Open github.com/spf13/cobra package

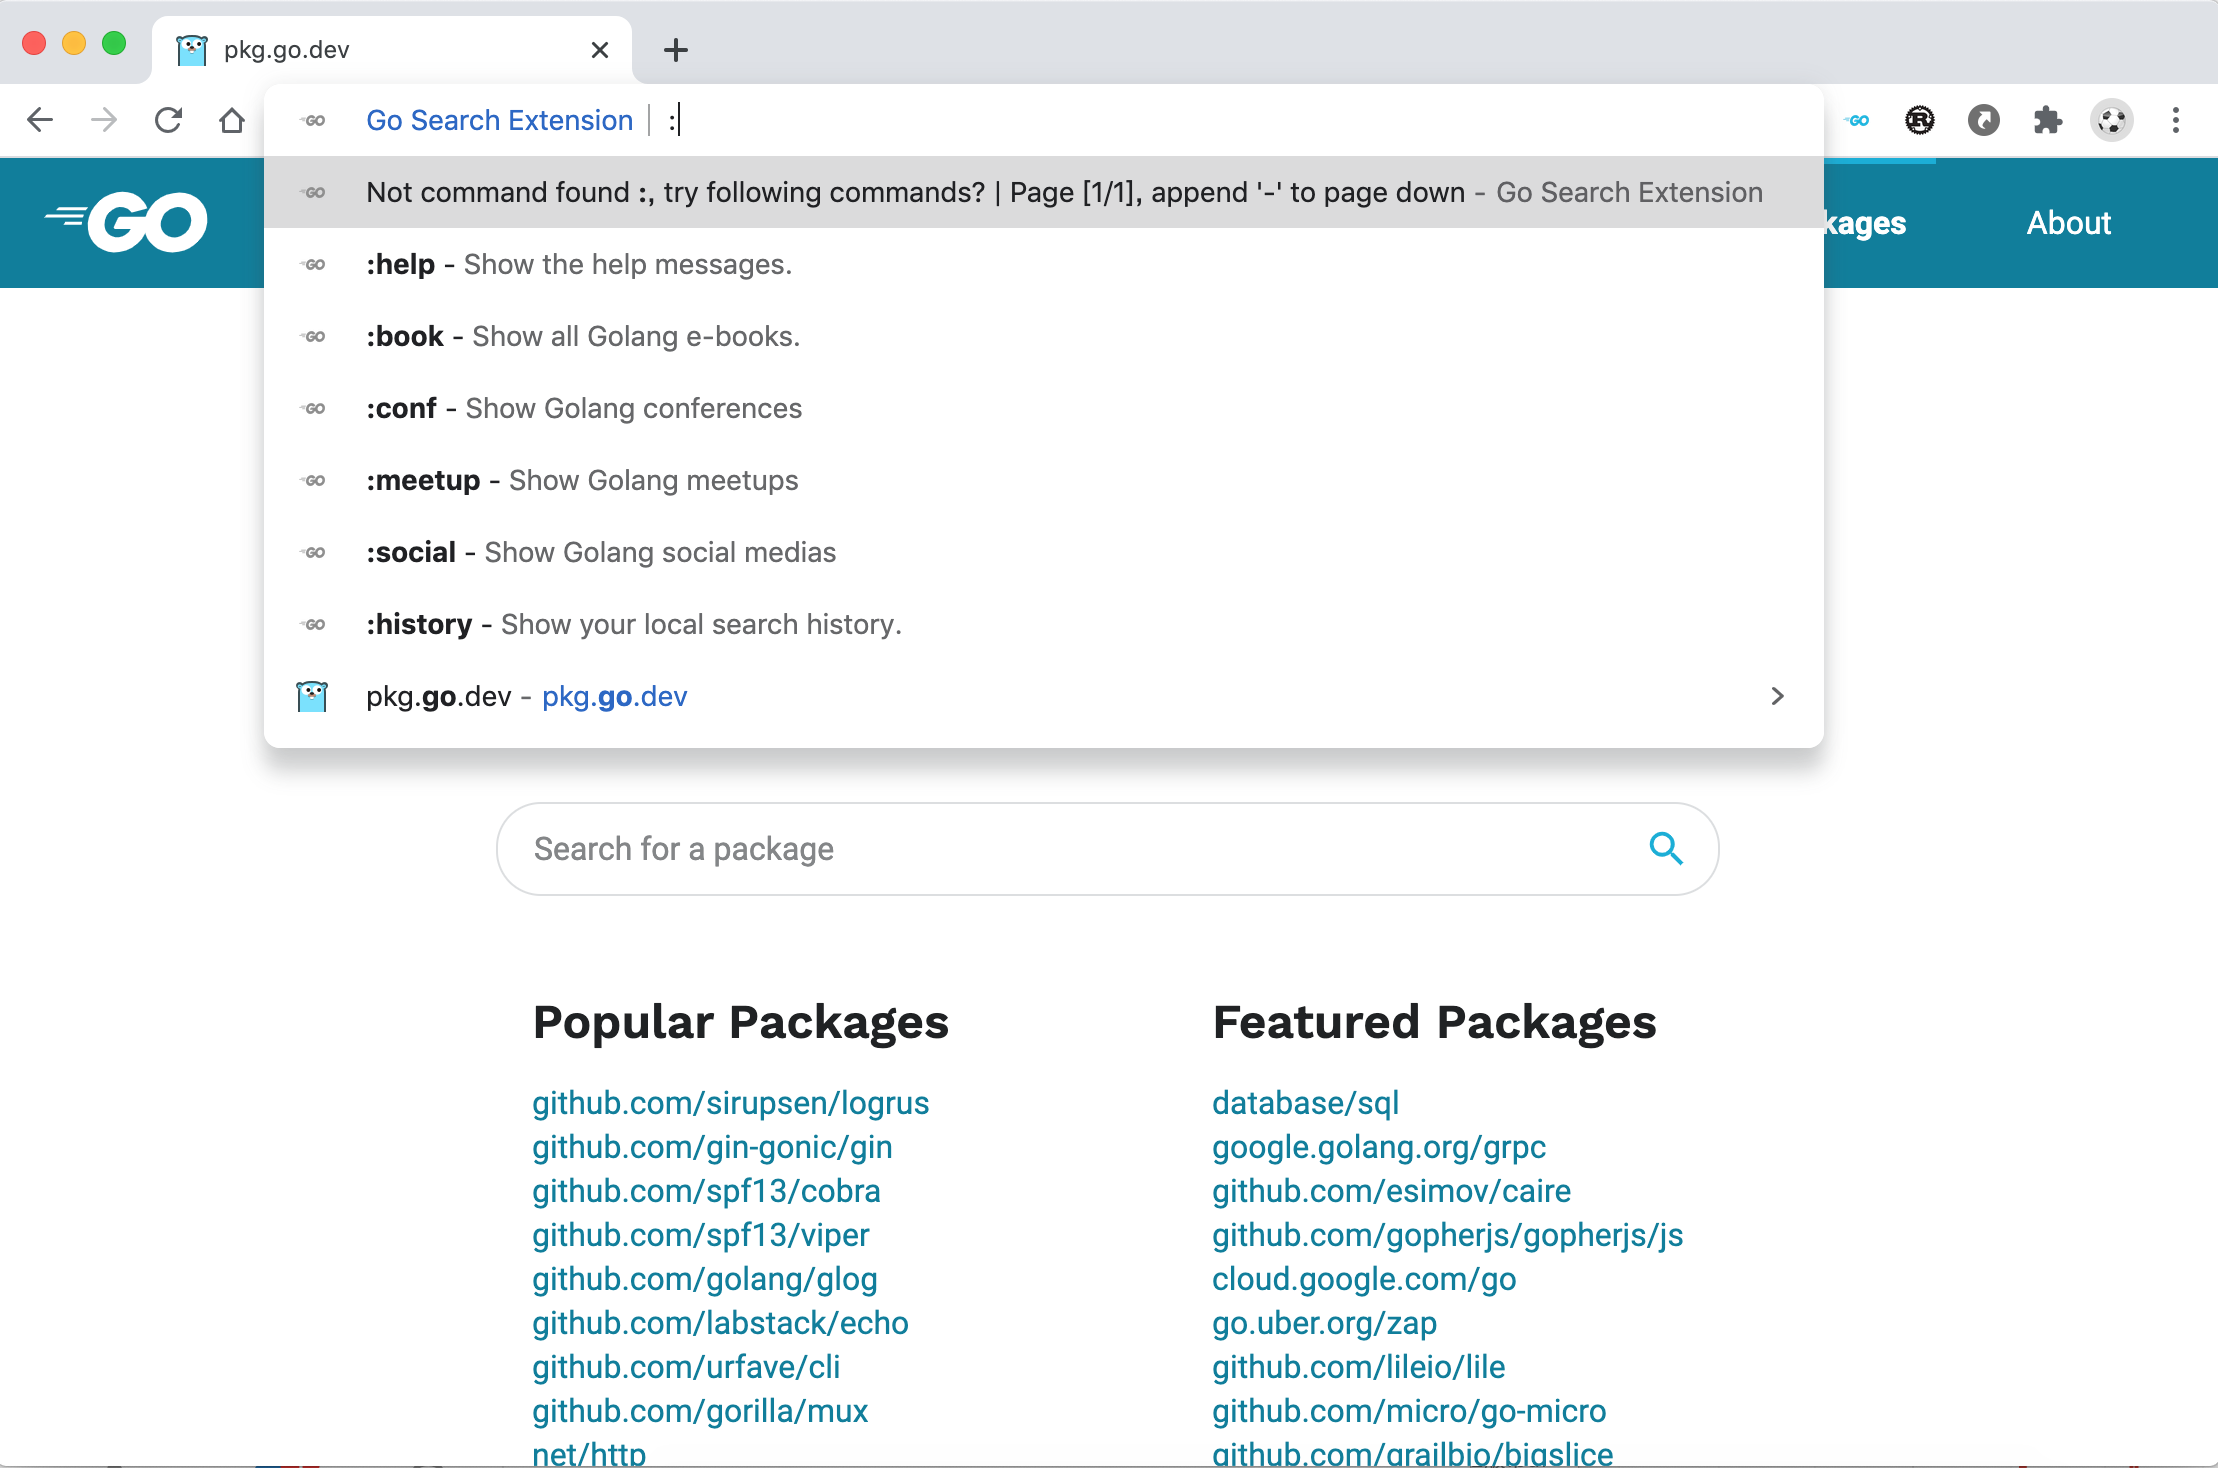coord(706,1191)
